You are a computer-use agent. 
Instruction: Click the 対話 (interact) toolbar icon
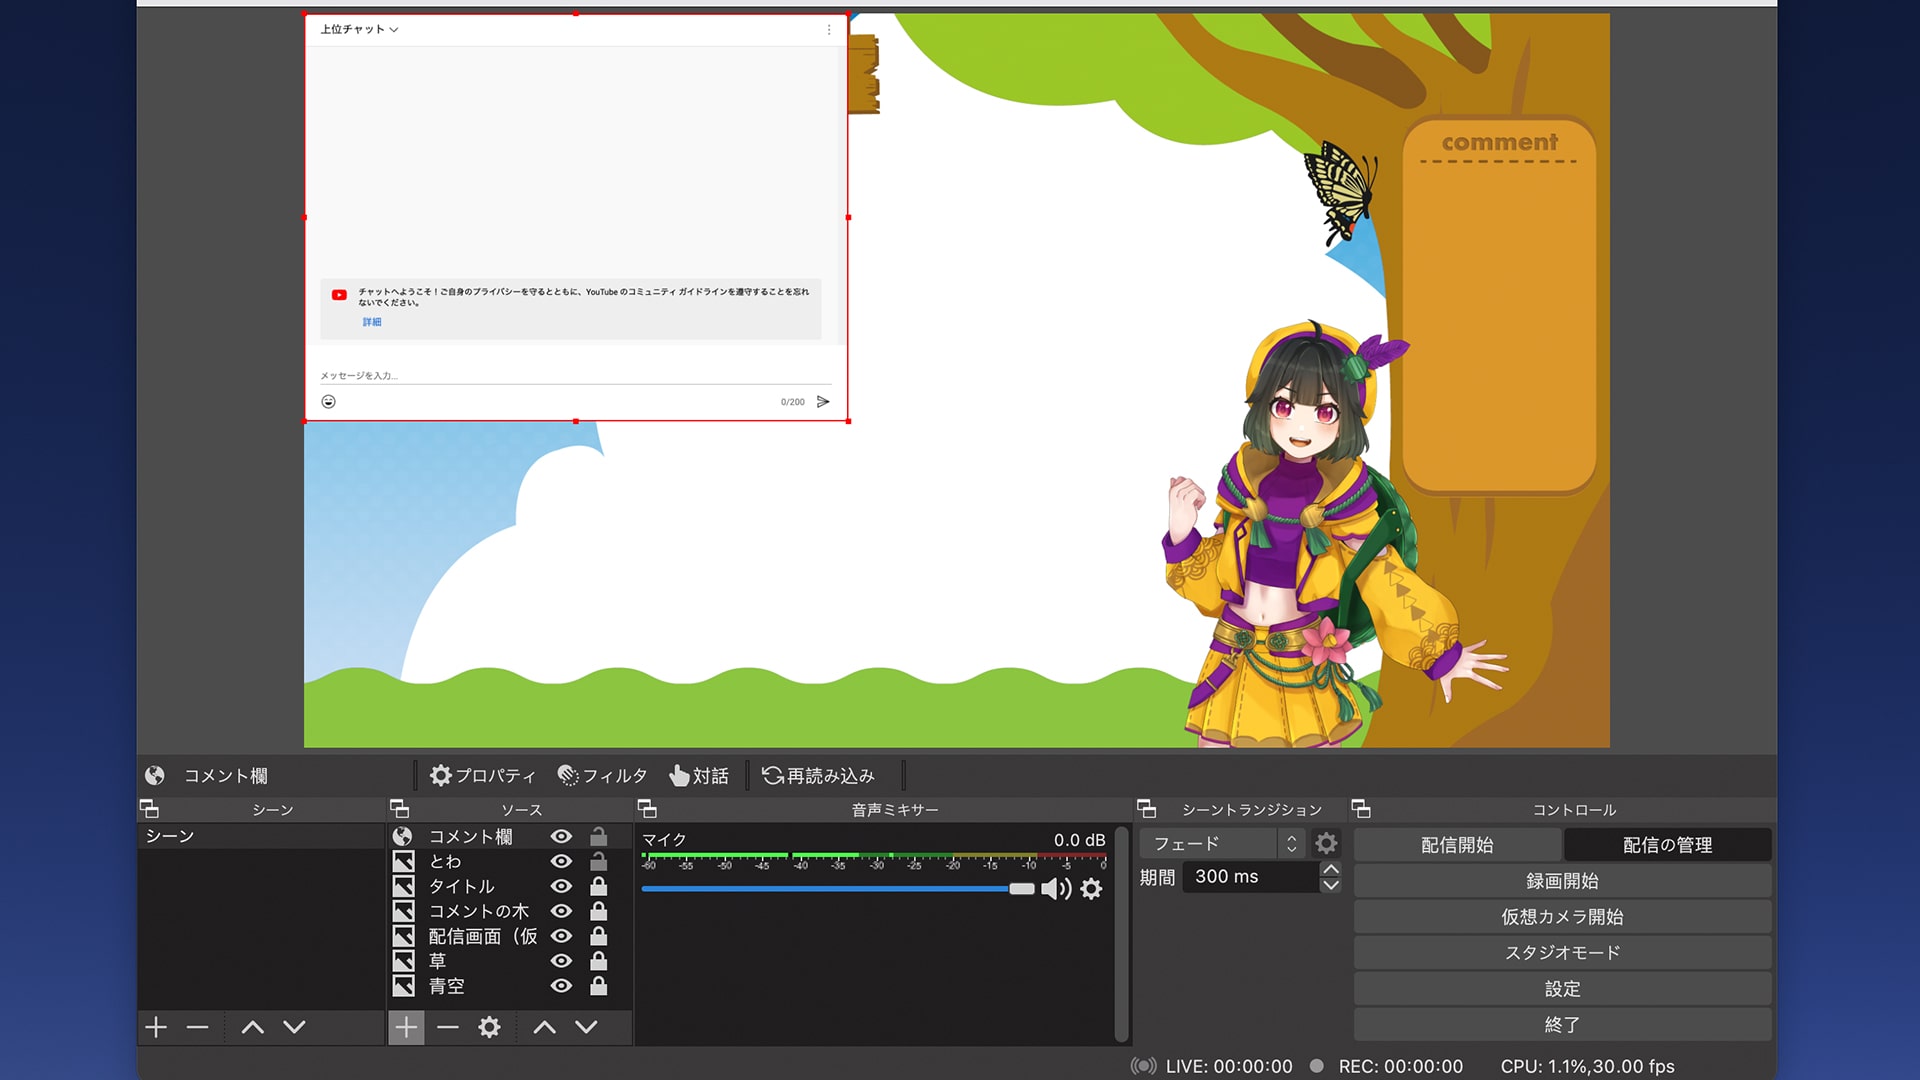(x=699, y=775)
